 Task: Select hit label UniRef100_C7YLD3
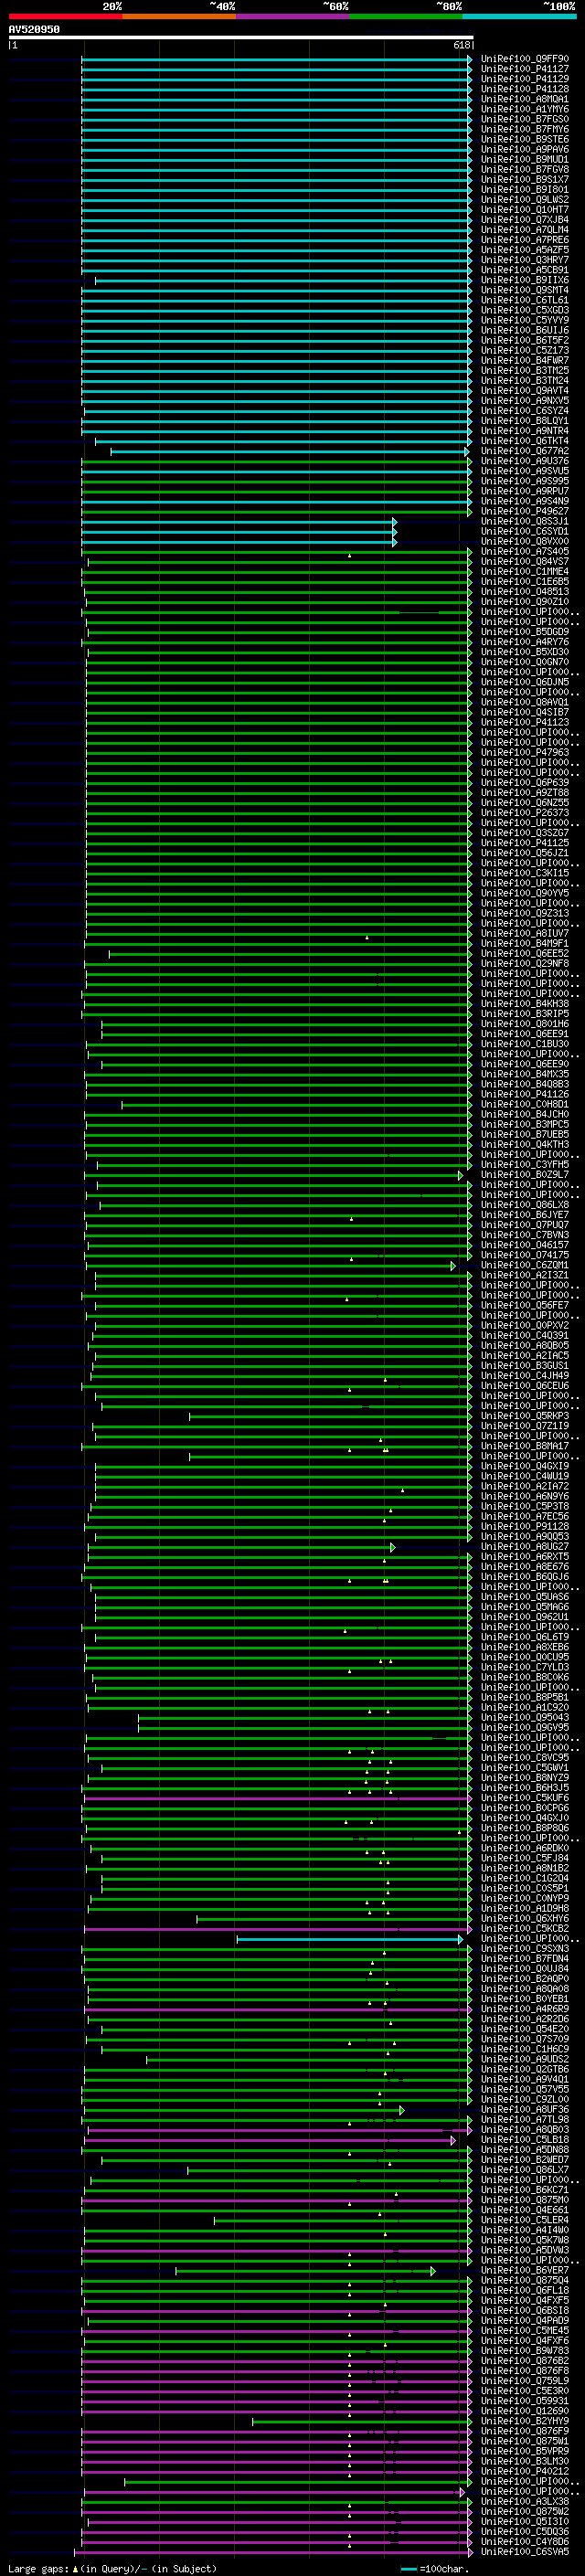(x=525, y=1667)
